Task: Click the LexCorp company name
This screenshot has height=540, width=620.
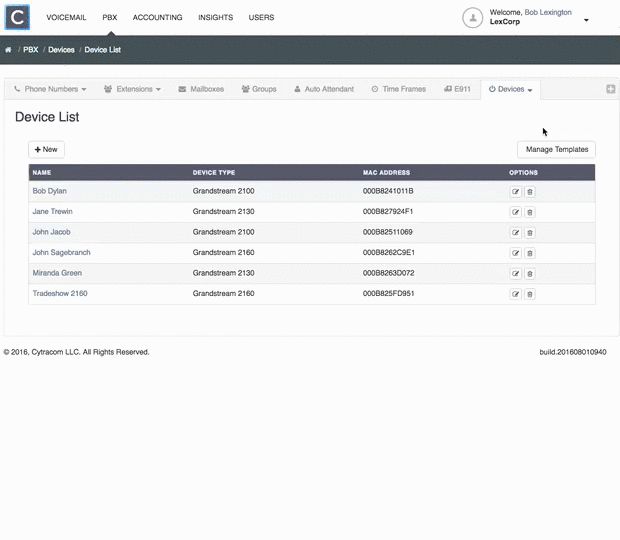Action: [x=505, y=22]
